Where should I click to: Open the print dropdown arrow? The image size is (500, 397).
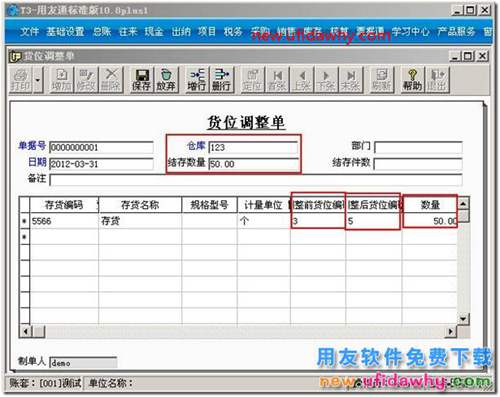coord(38,80)
